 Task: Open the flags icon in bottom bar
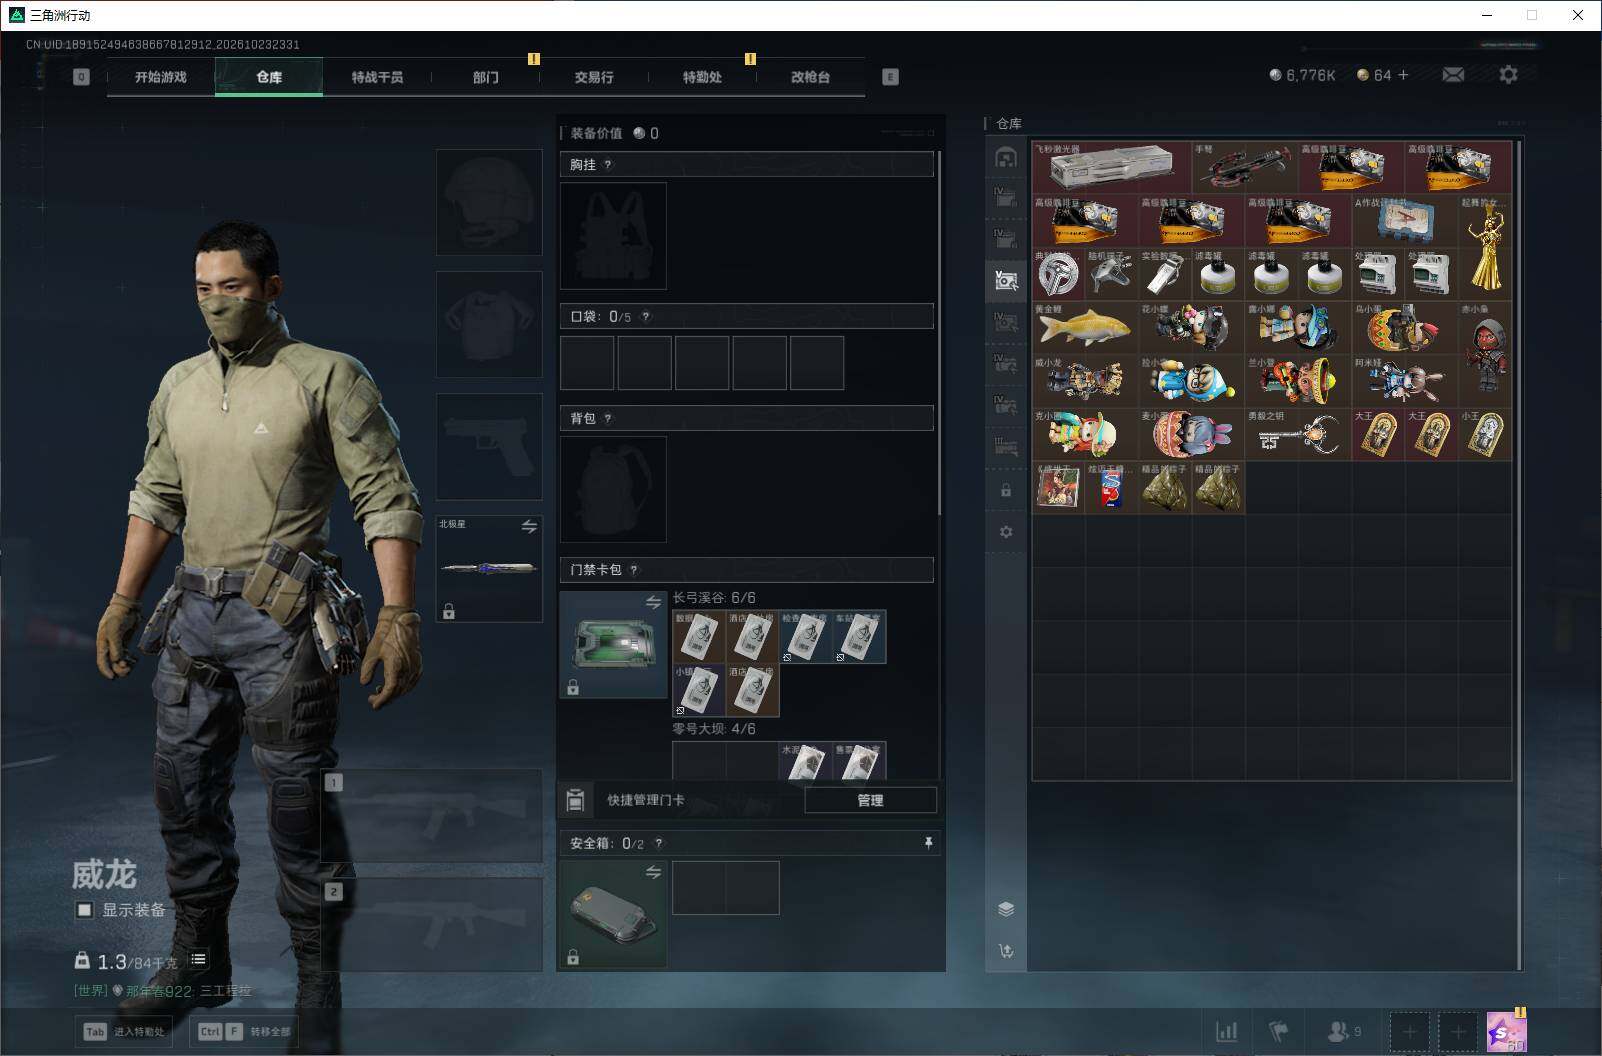[x=1278, y=1031]
